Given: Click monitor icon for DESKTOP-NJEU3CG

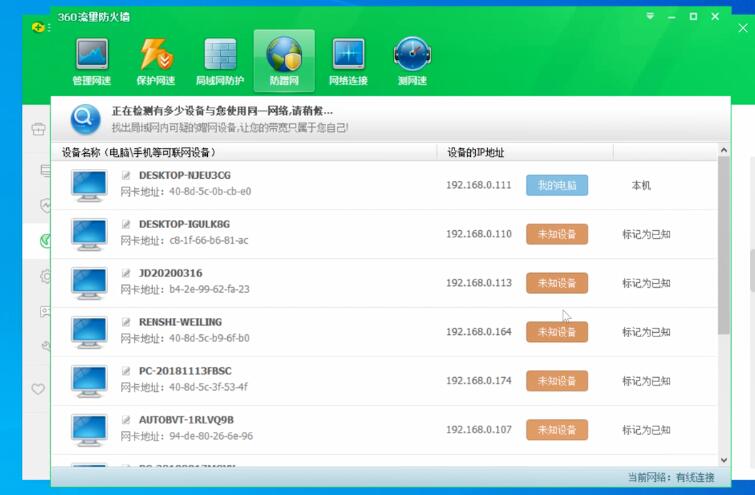Looking at the screenshot, I should pos(89,185).
